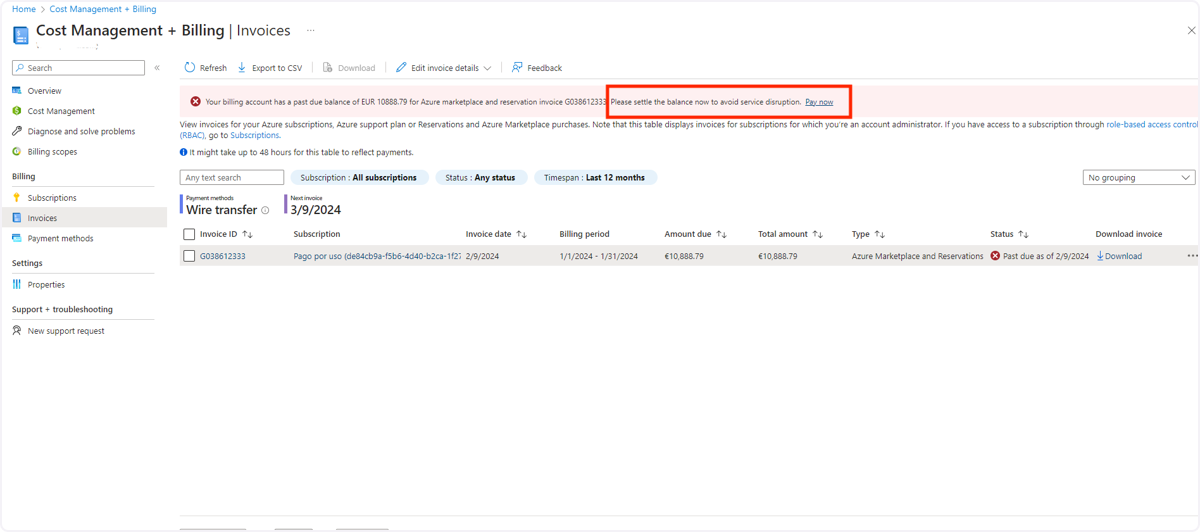Open Properties under Settings
The image size is (1200, 532).
pos(46,285)
